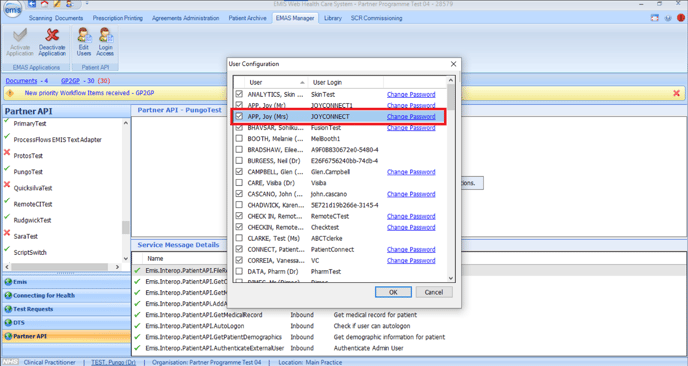Close the User Configuration dialog

point(453,64)
